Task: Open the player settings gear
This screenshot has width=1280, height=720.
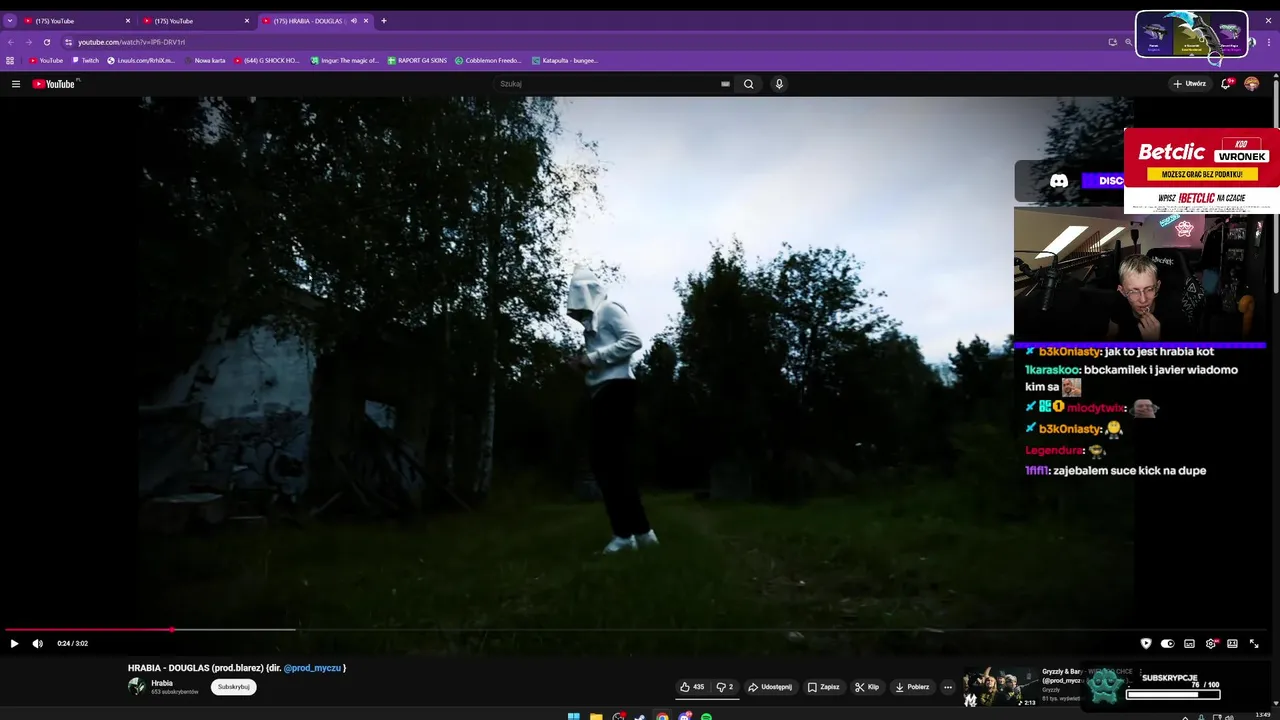Action: [1211, 643]
